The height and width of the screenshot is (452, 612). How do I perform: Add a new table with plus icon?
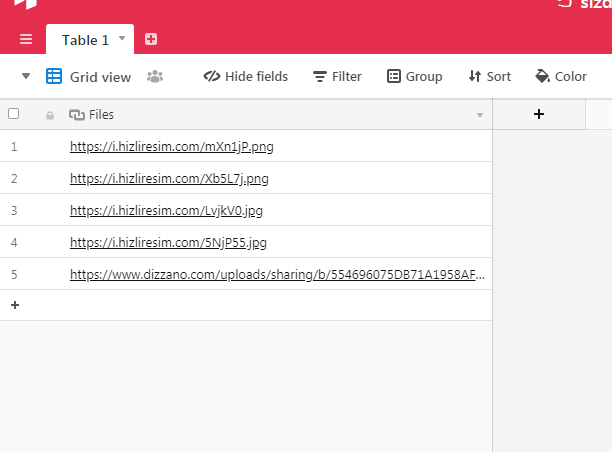(x=151, y=40)
